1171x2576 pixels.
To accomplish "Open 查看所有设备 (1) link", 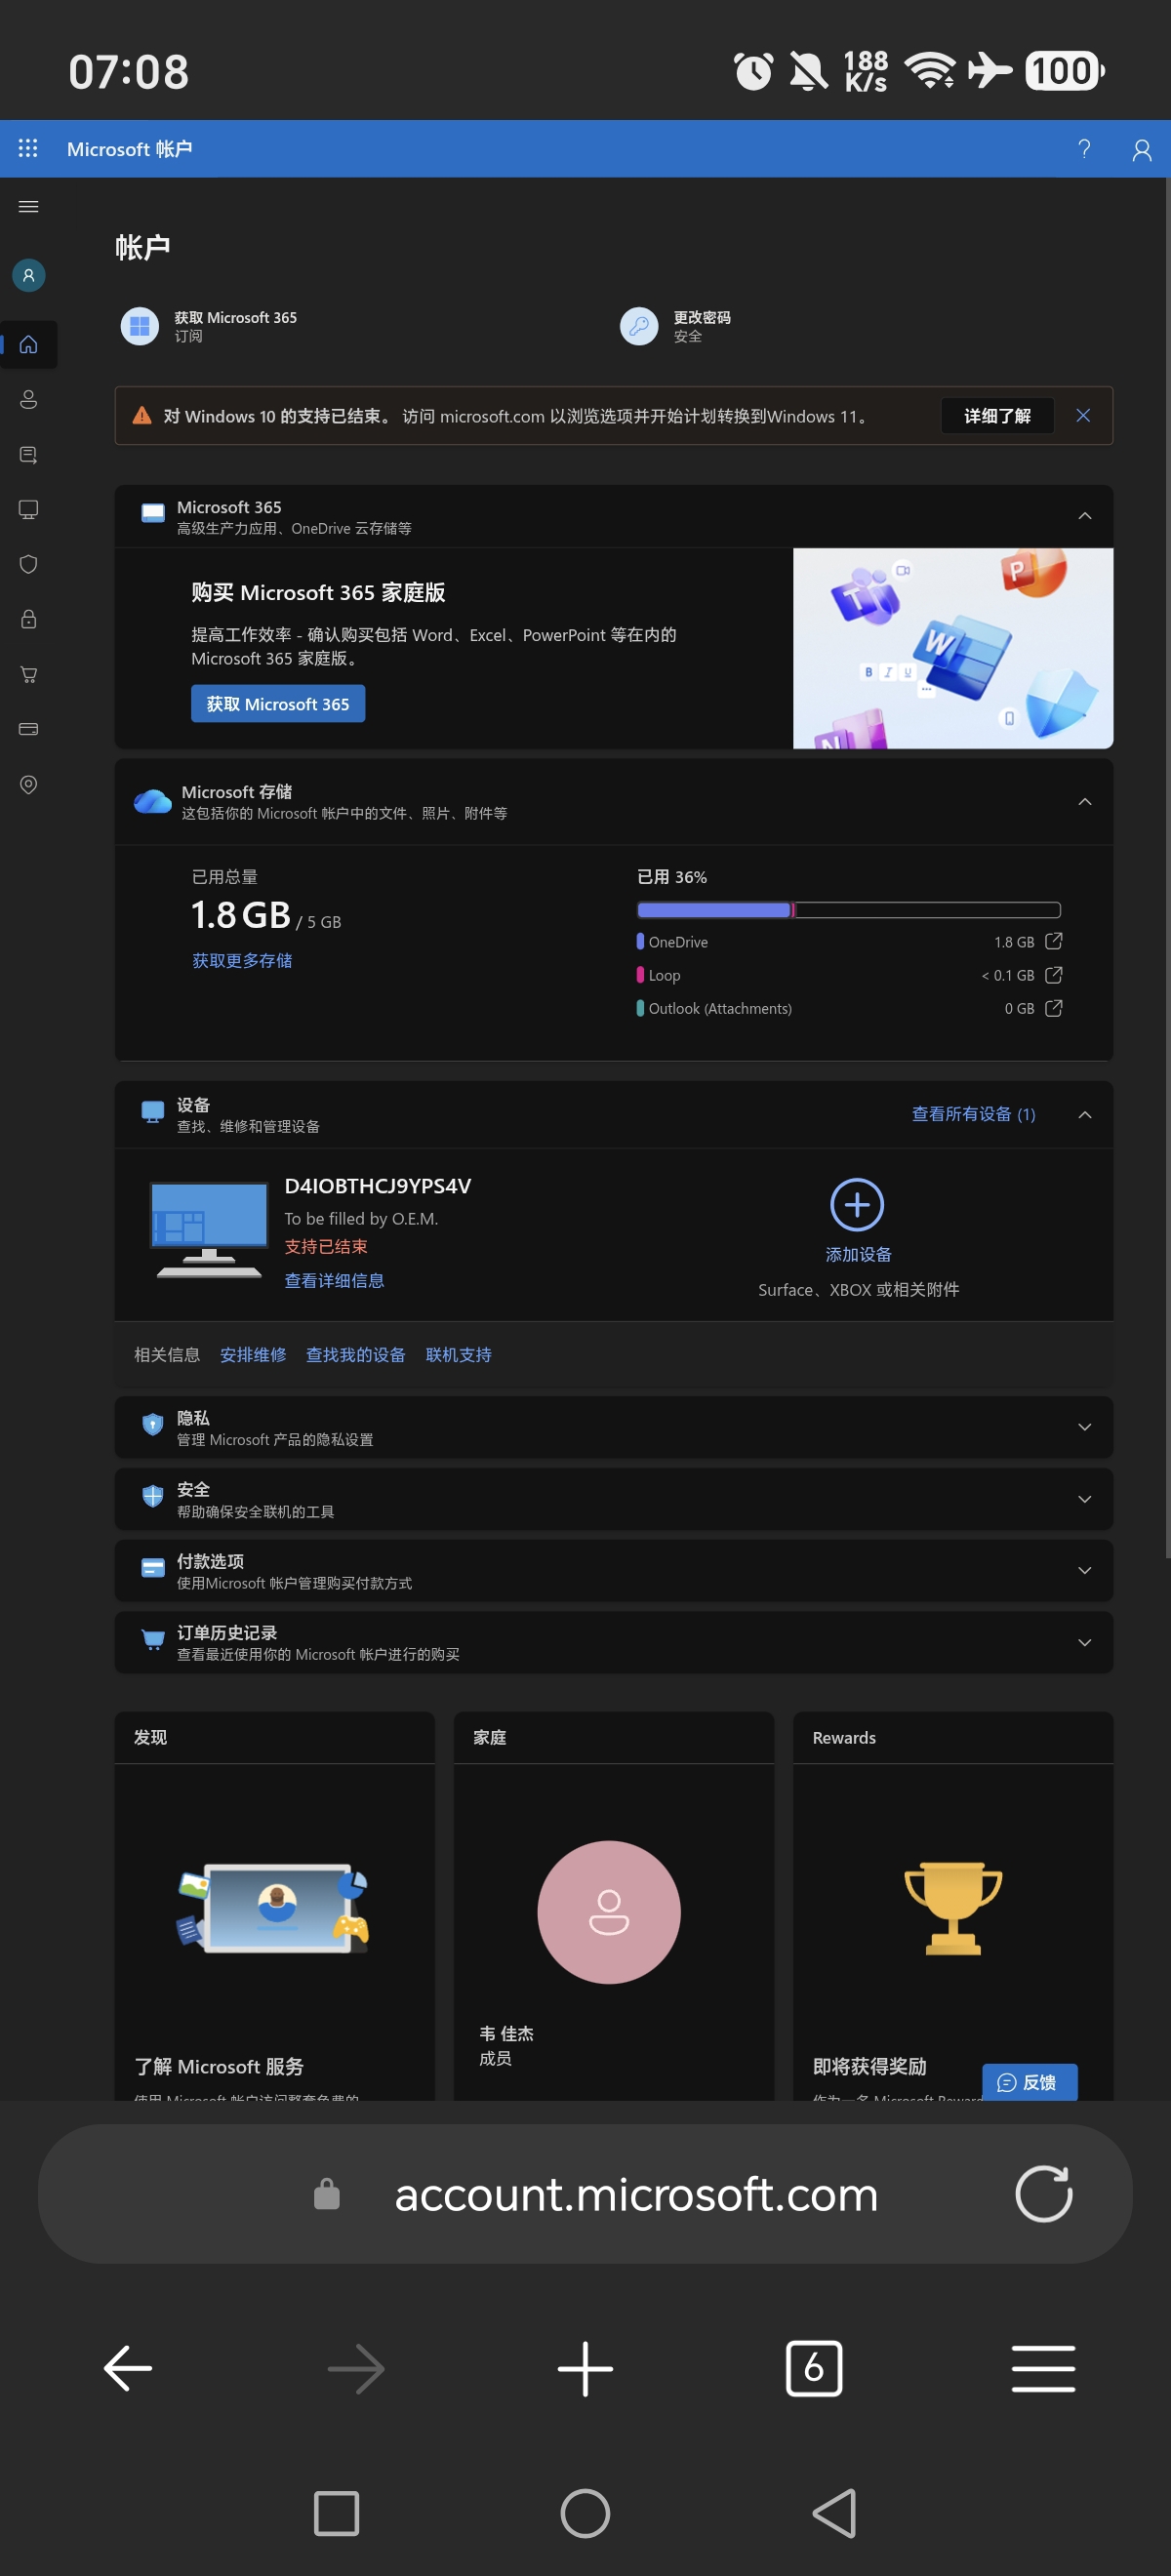I will (973, 1114).
